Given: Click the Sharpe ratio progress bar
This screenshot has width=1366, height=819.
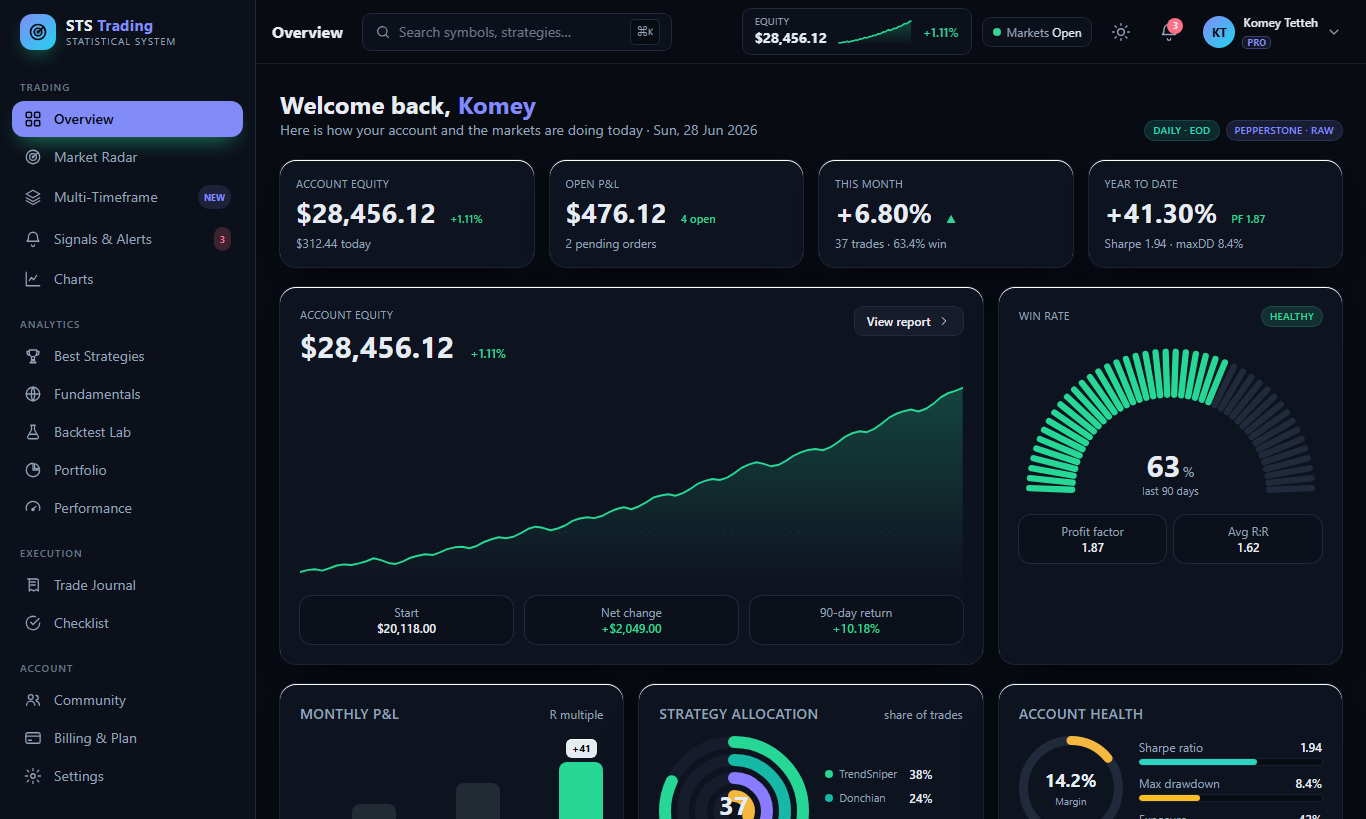Looking at the screenshot, I should point(1230,762).
